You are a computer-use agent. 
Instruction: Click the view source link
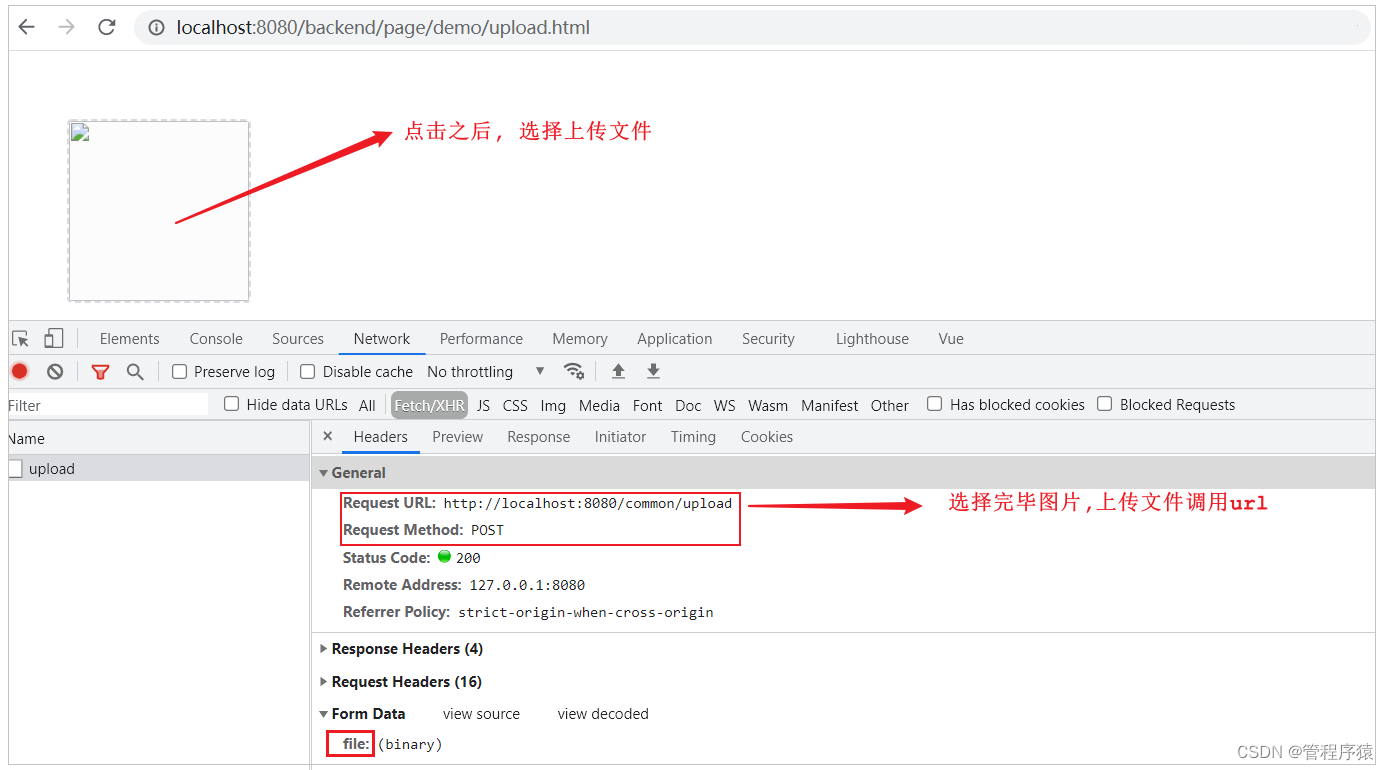pyautogui.click(x=482, y=714)
